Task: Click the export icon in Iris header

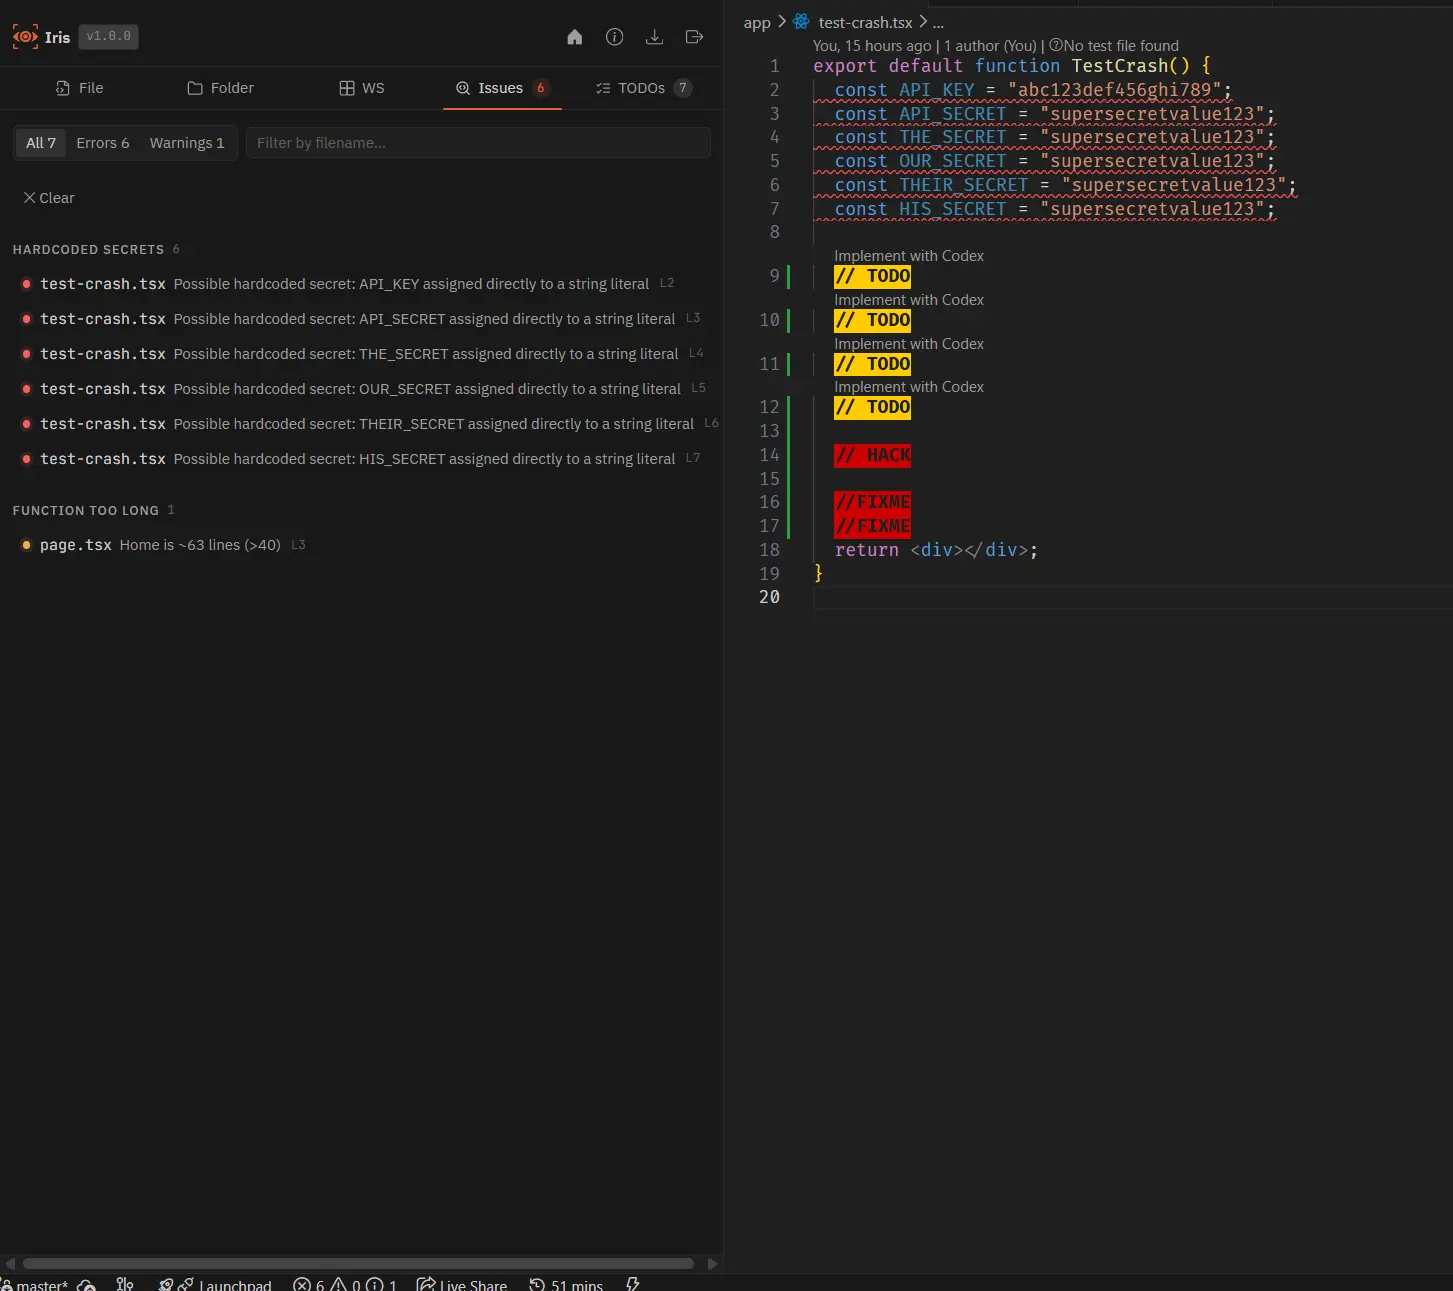Action: point(694,37)
